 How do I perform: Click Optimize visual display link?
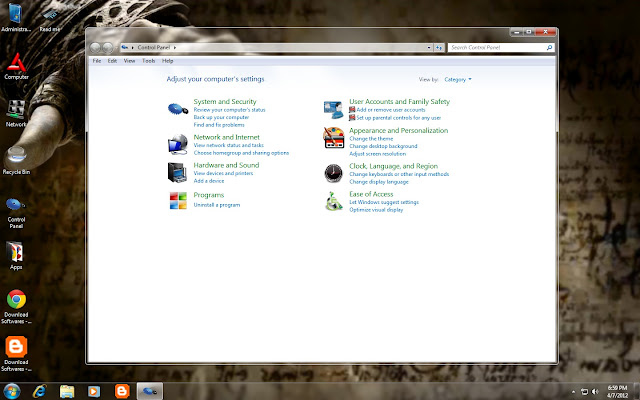point(376,210)
